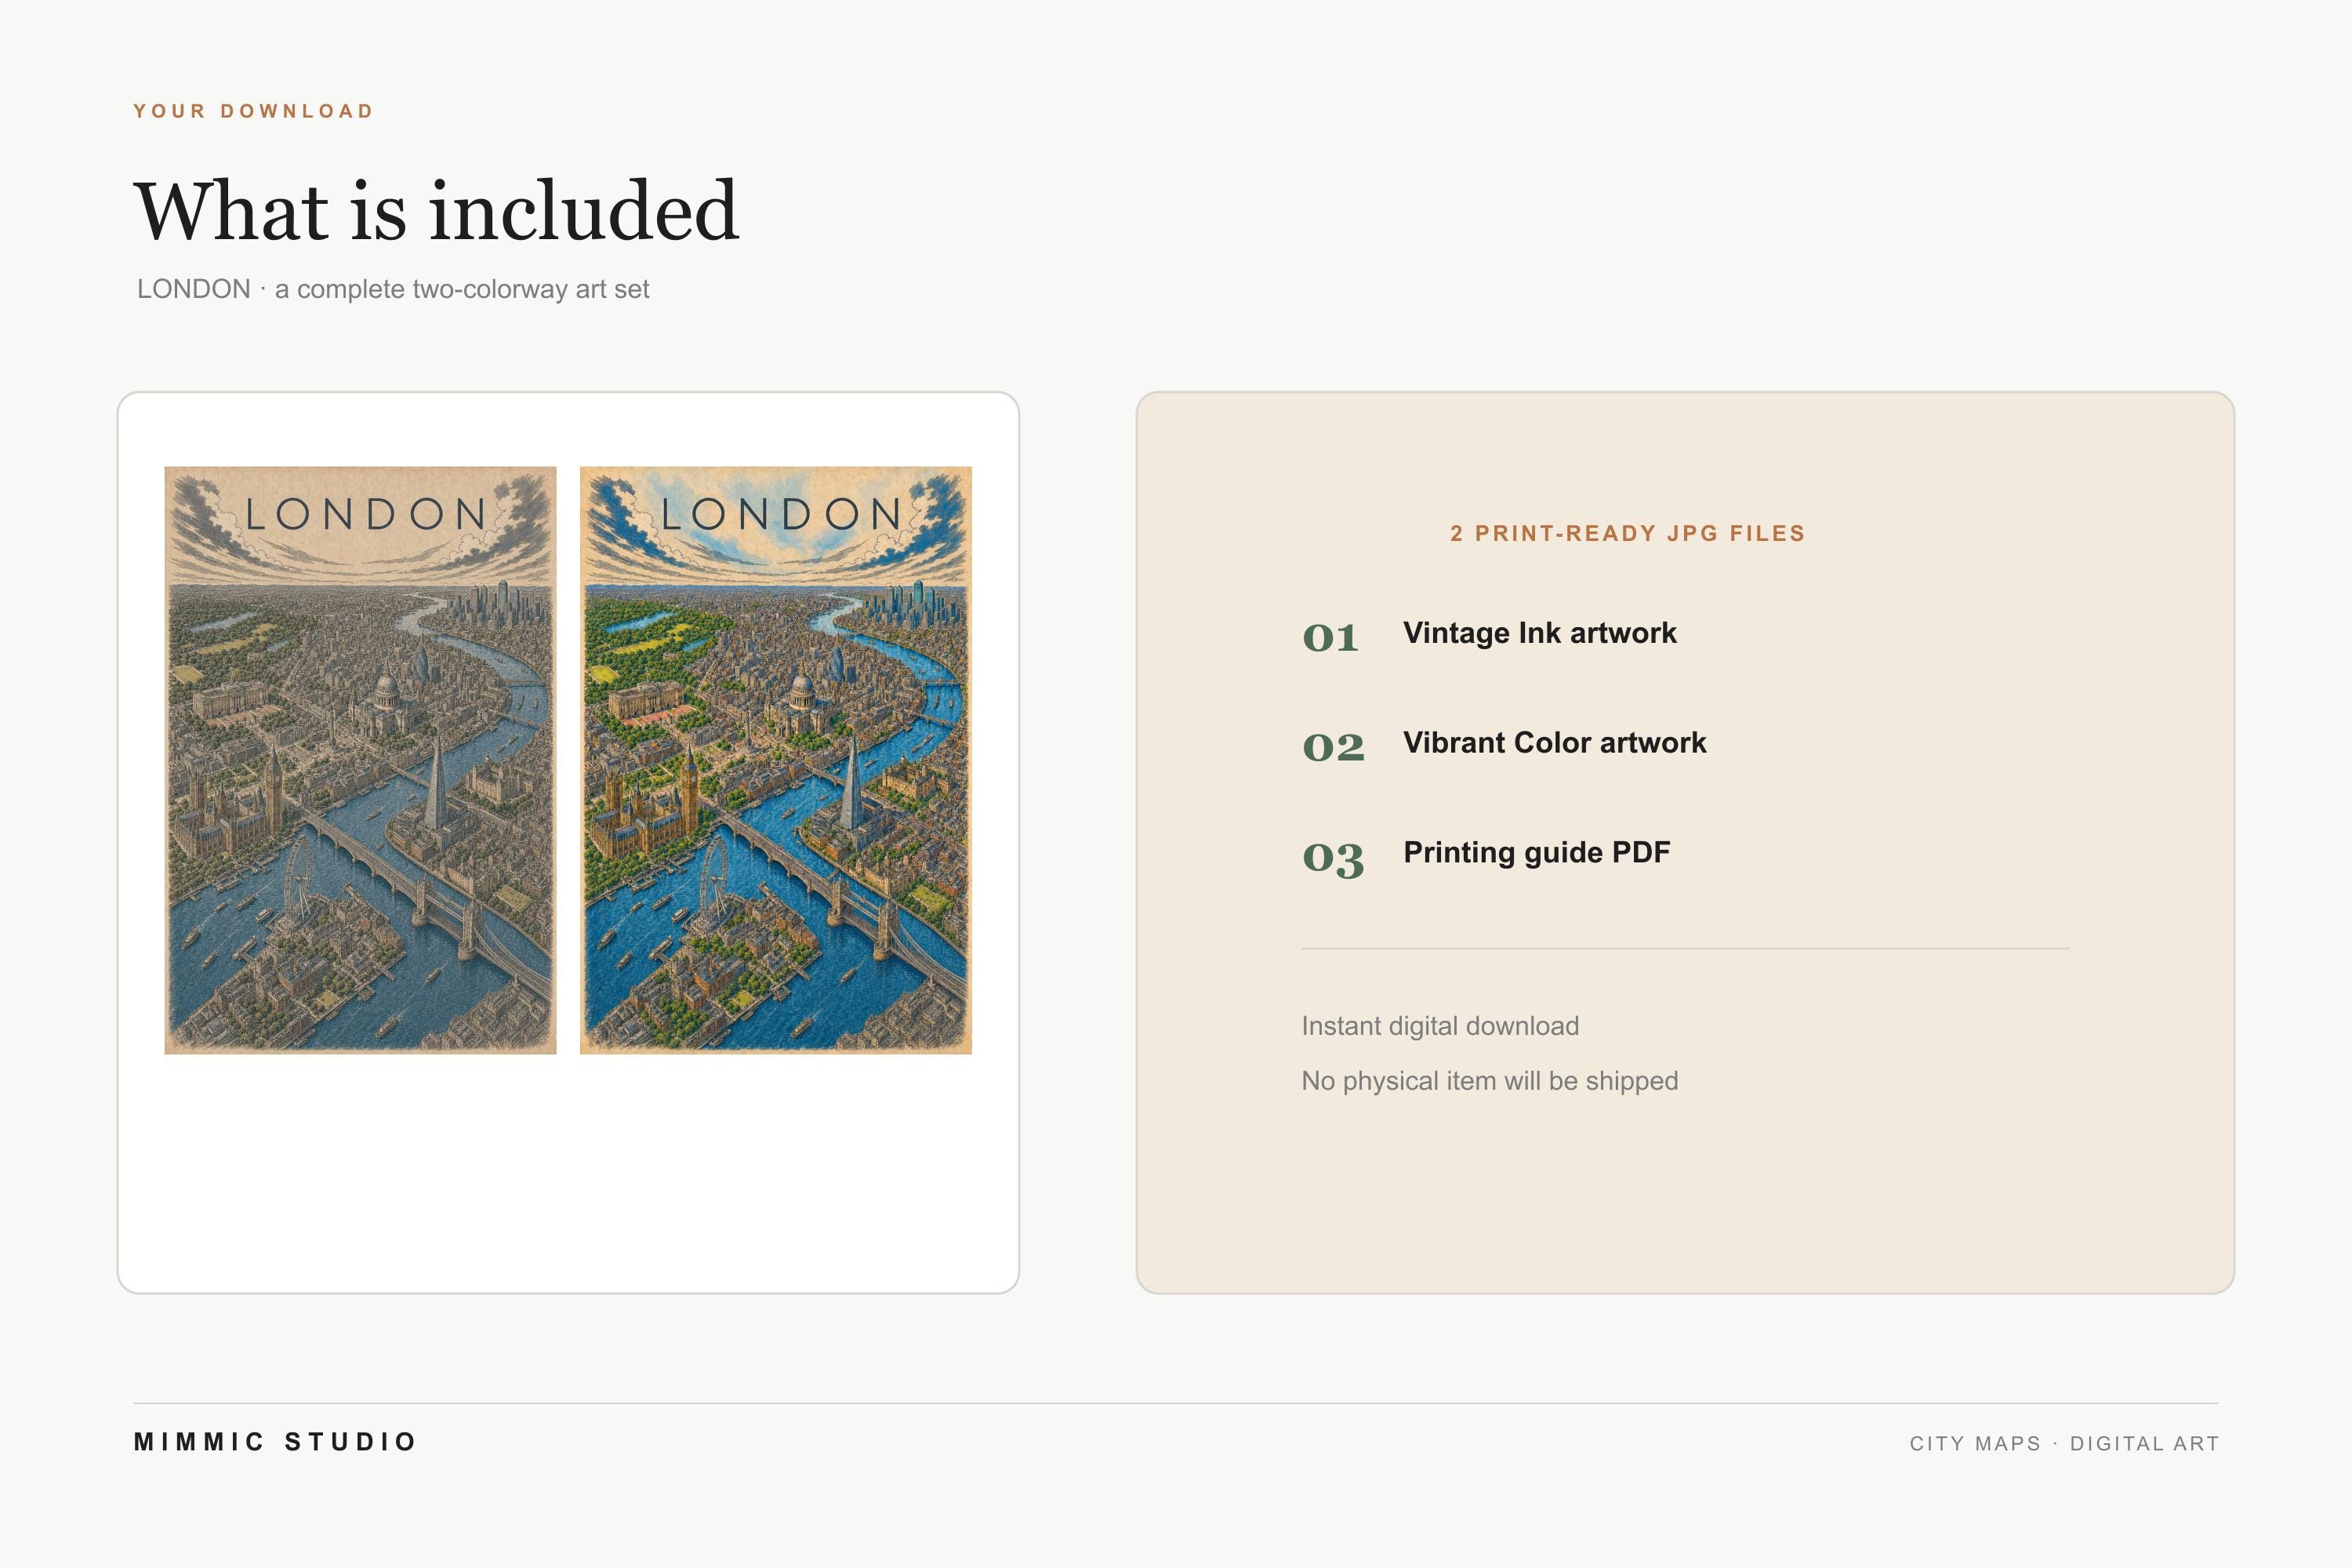Click the Vibrant Color artwork label
Image resolution: width=2352 pixels, height=1568 pixels.
(1555, 743)
